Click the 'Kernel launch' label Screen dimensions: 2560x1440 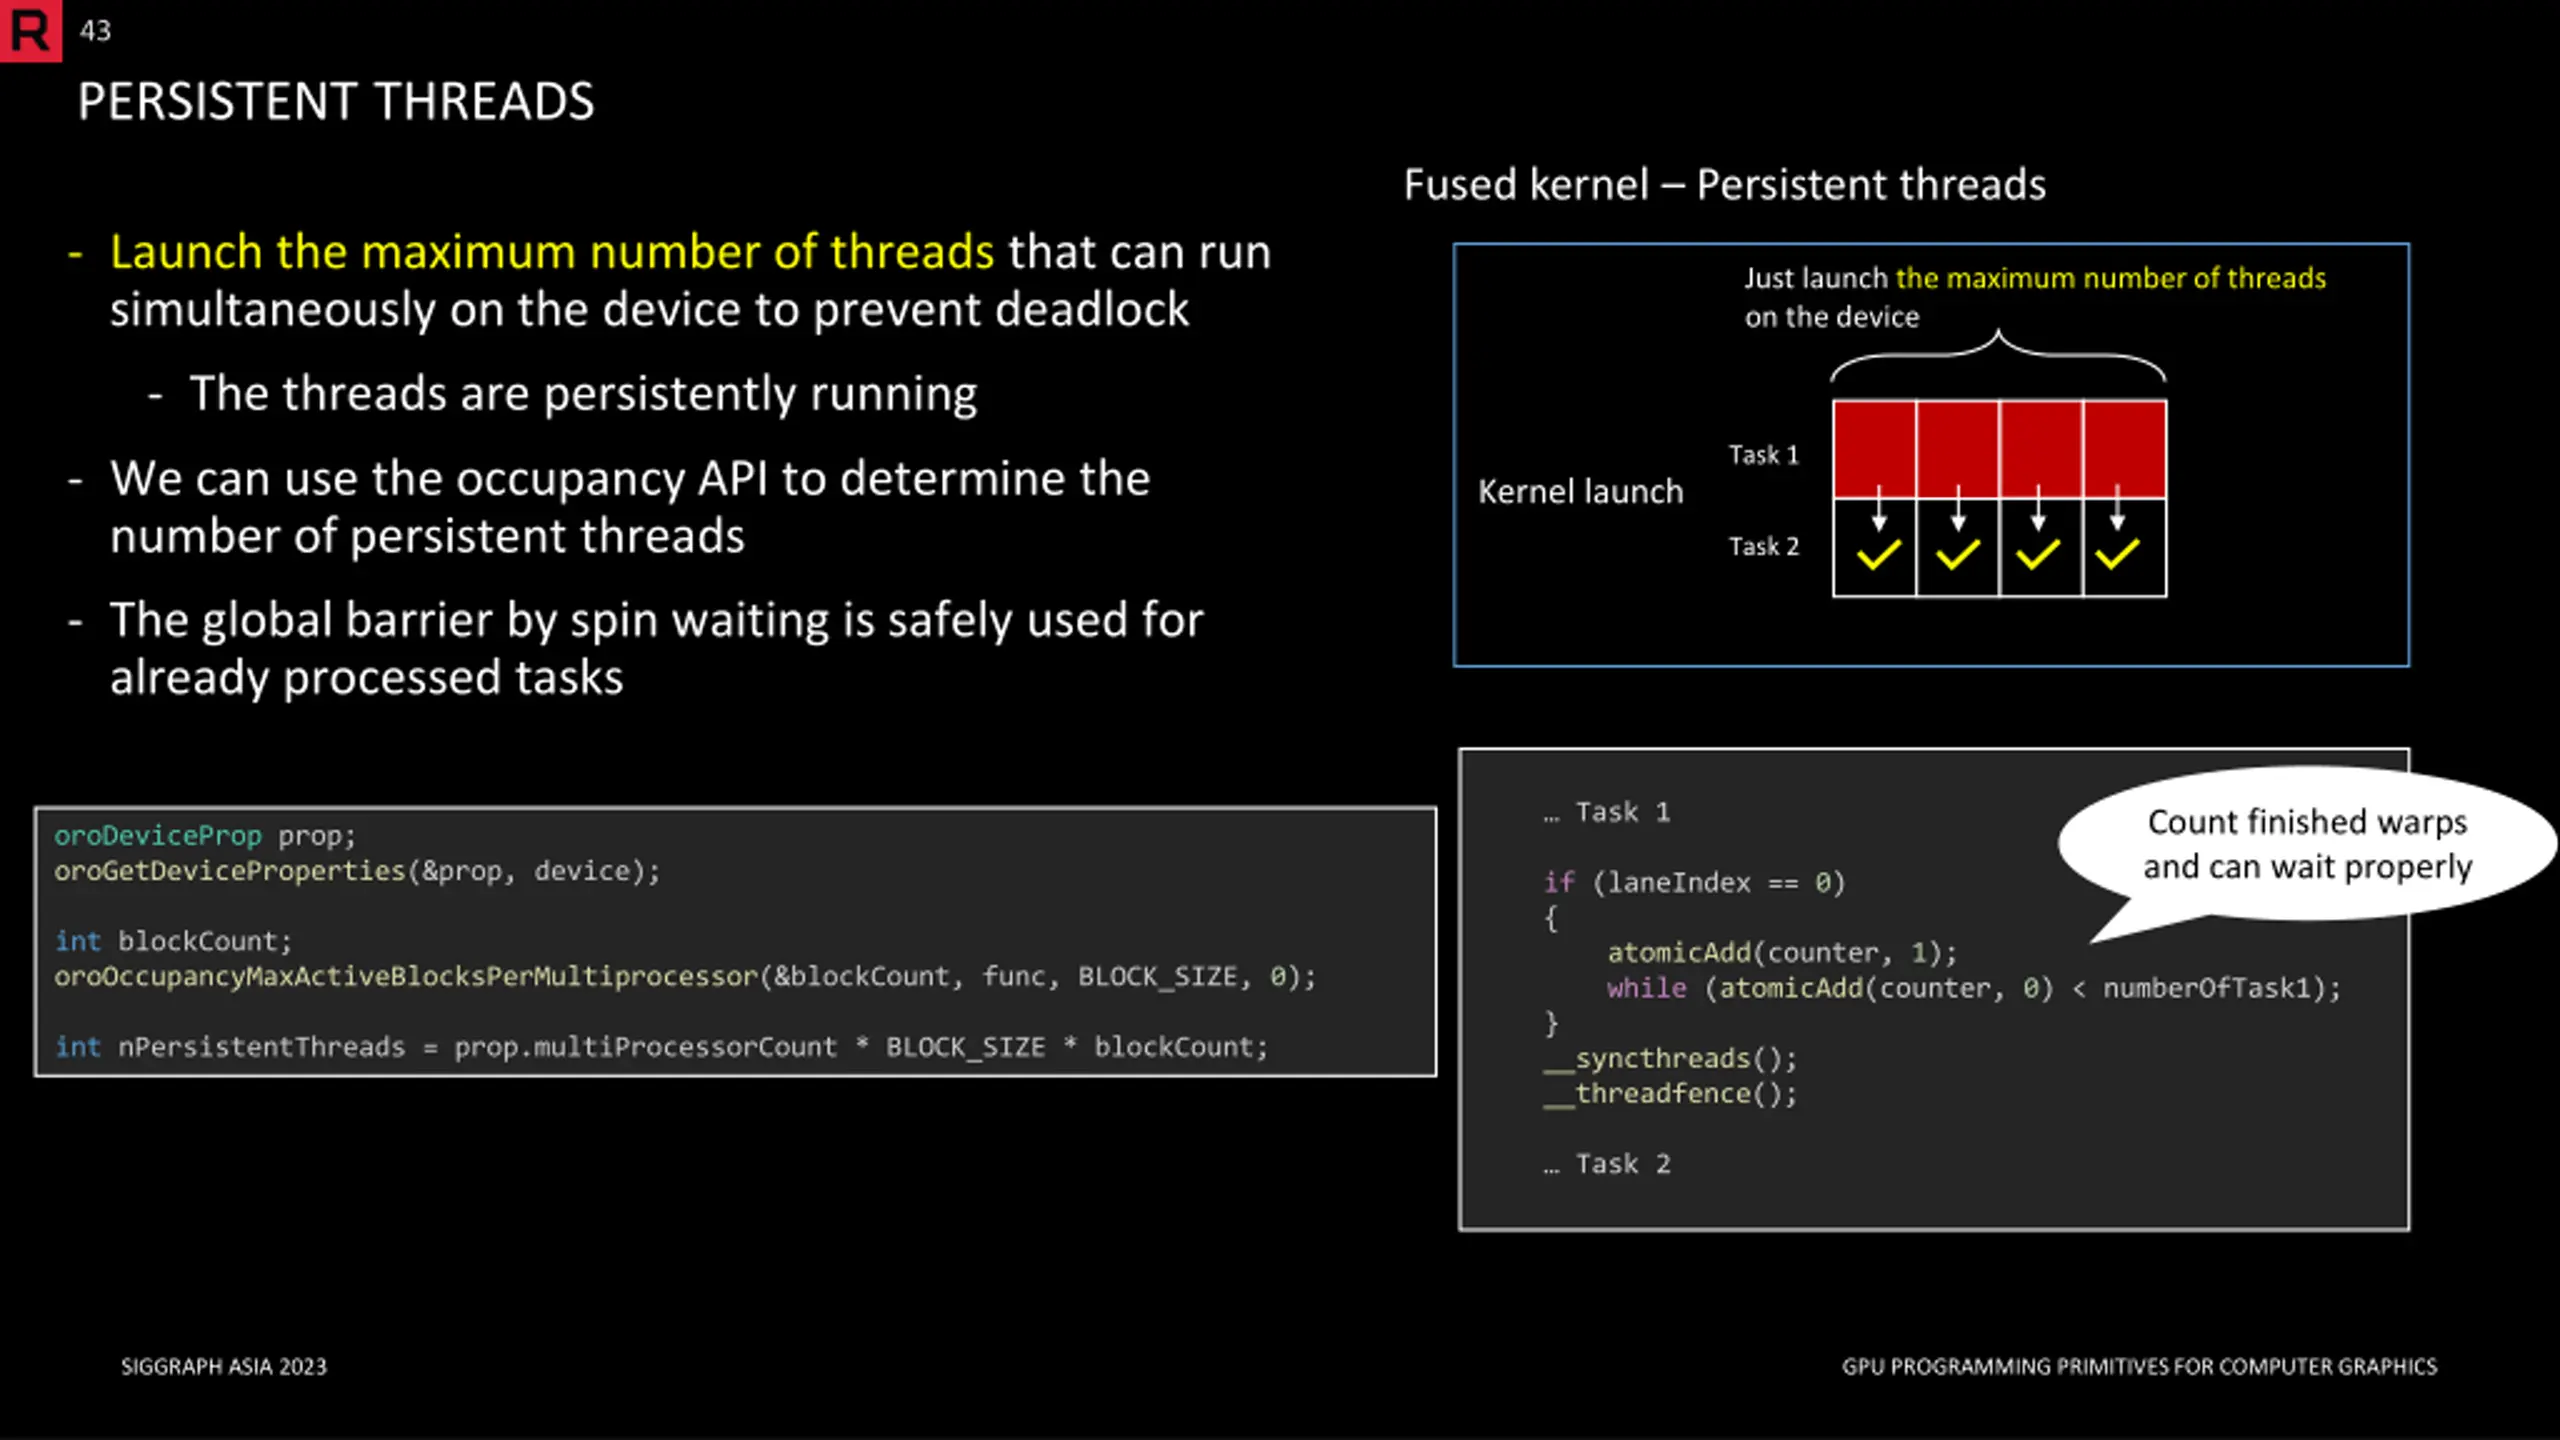pyautogui.click(x=1581, y=492)
